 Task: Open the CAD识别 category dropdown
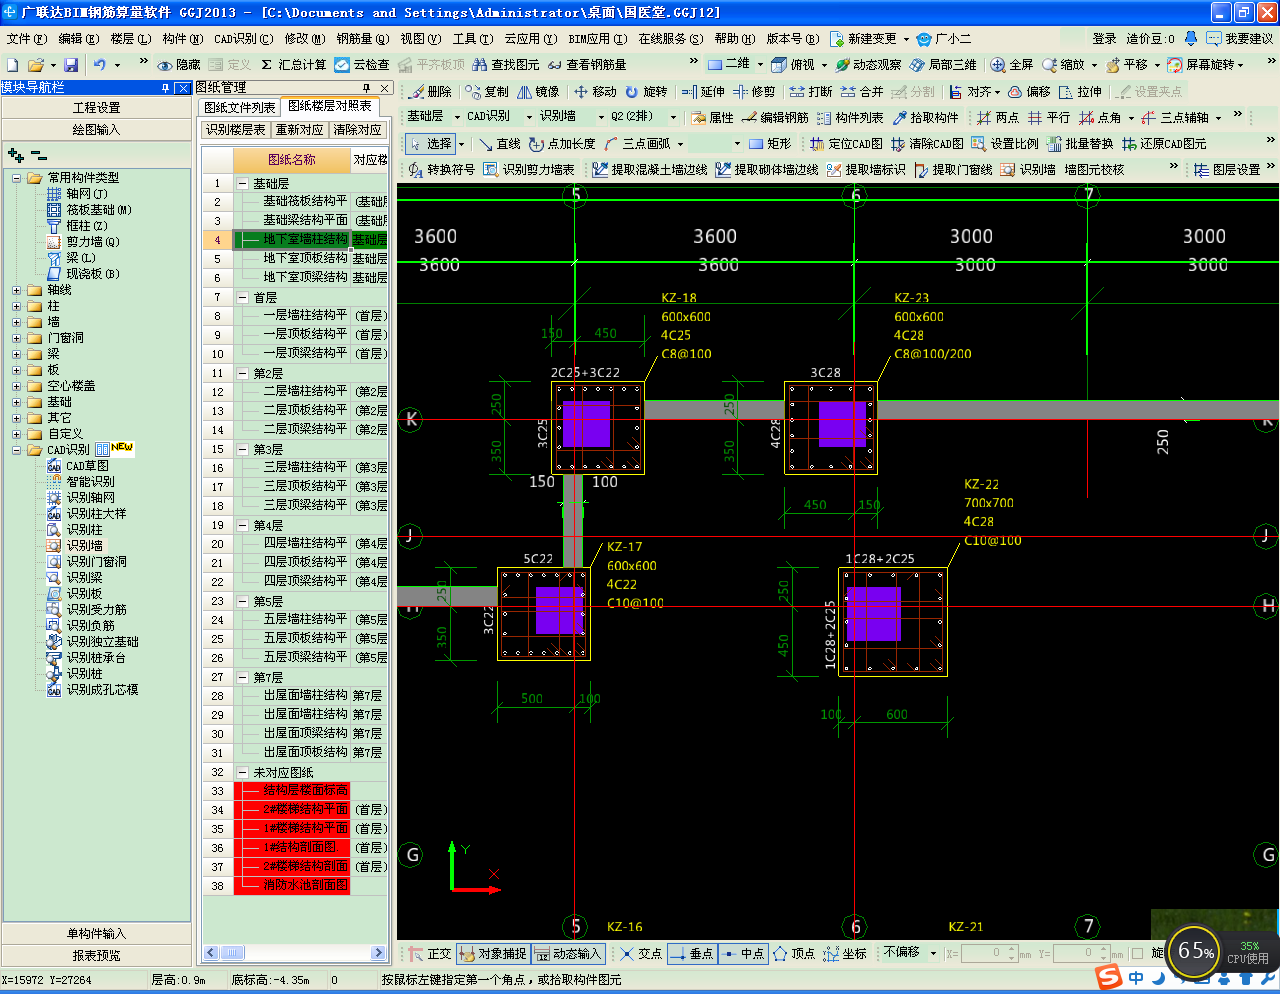529,117
